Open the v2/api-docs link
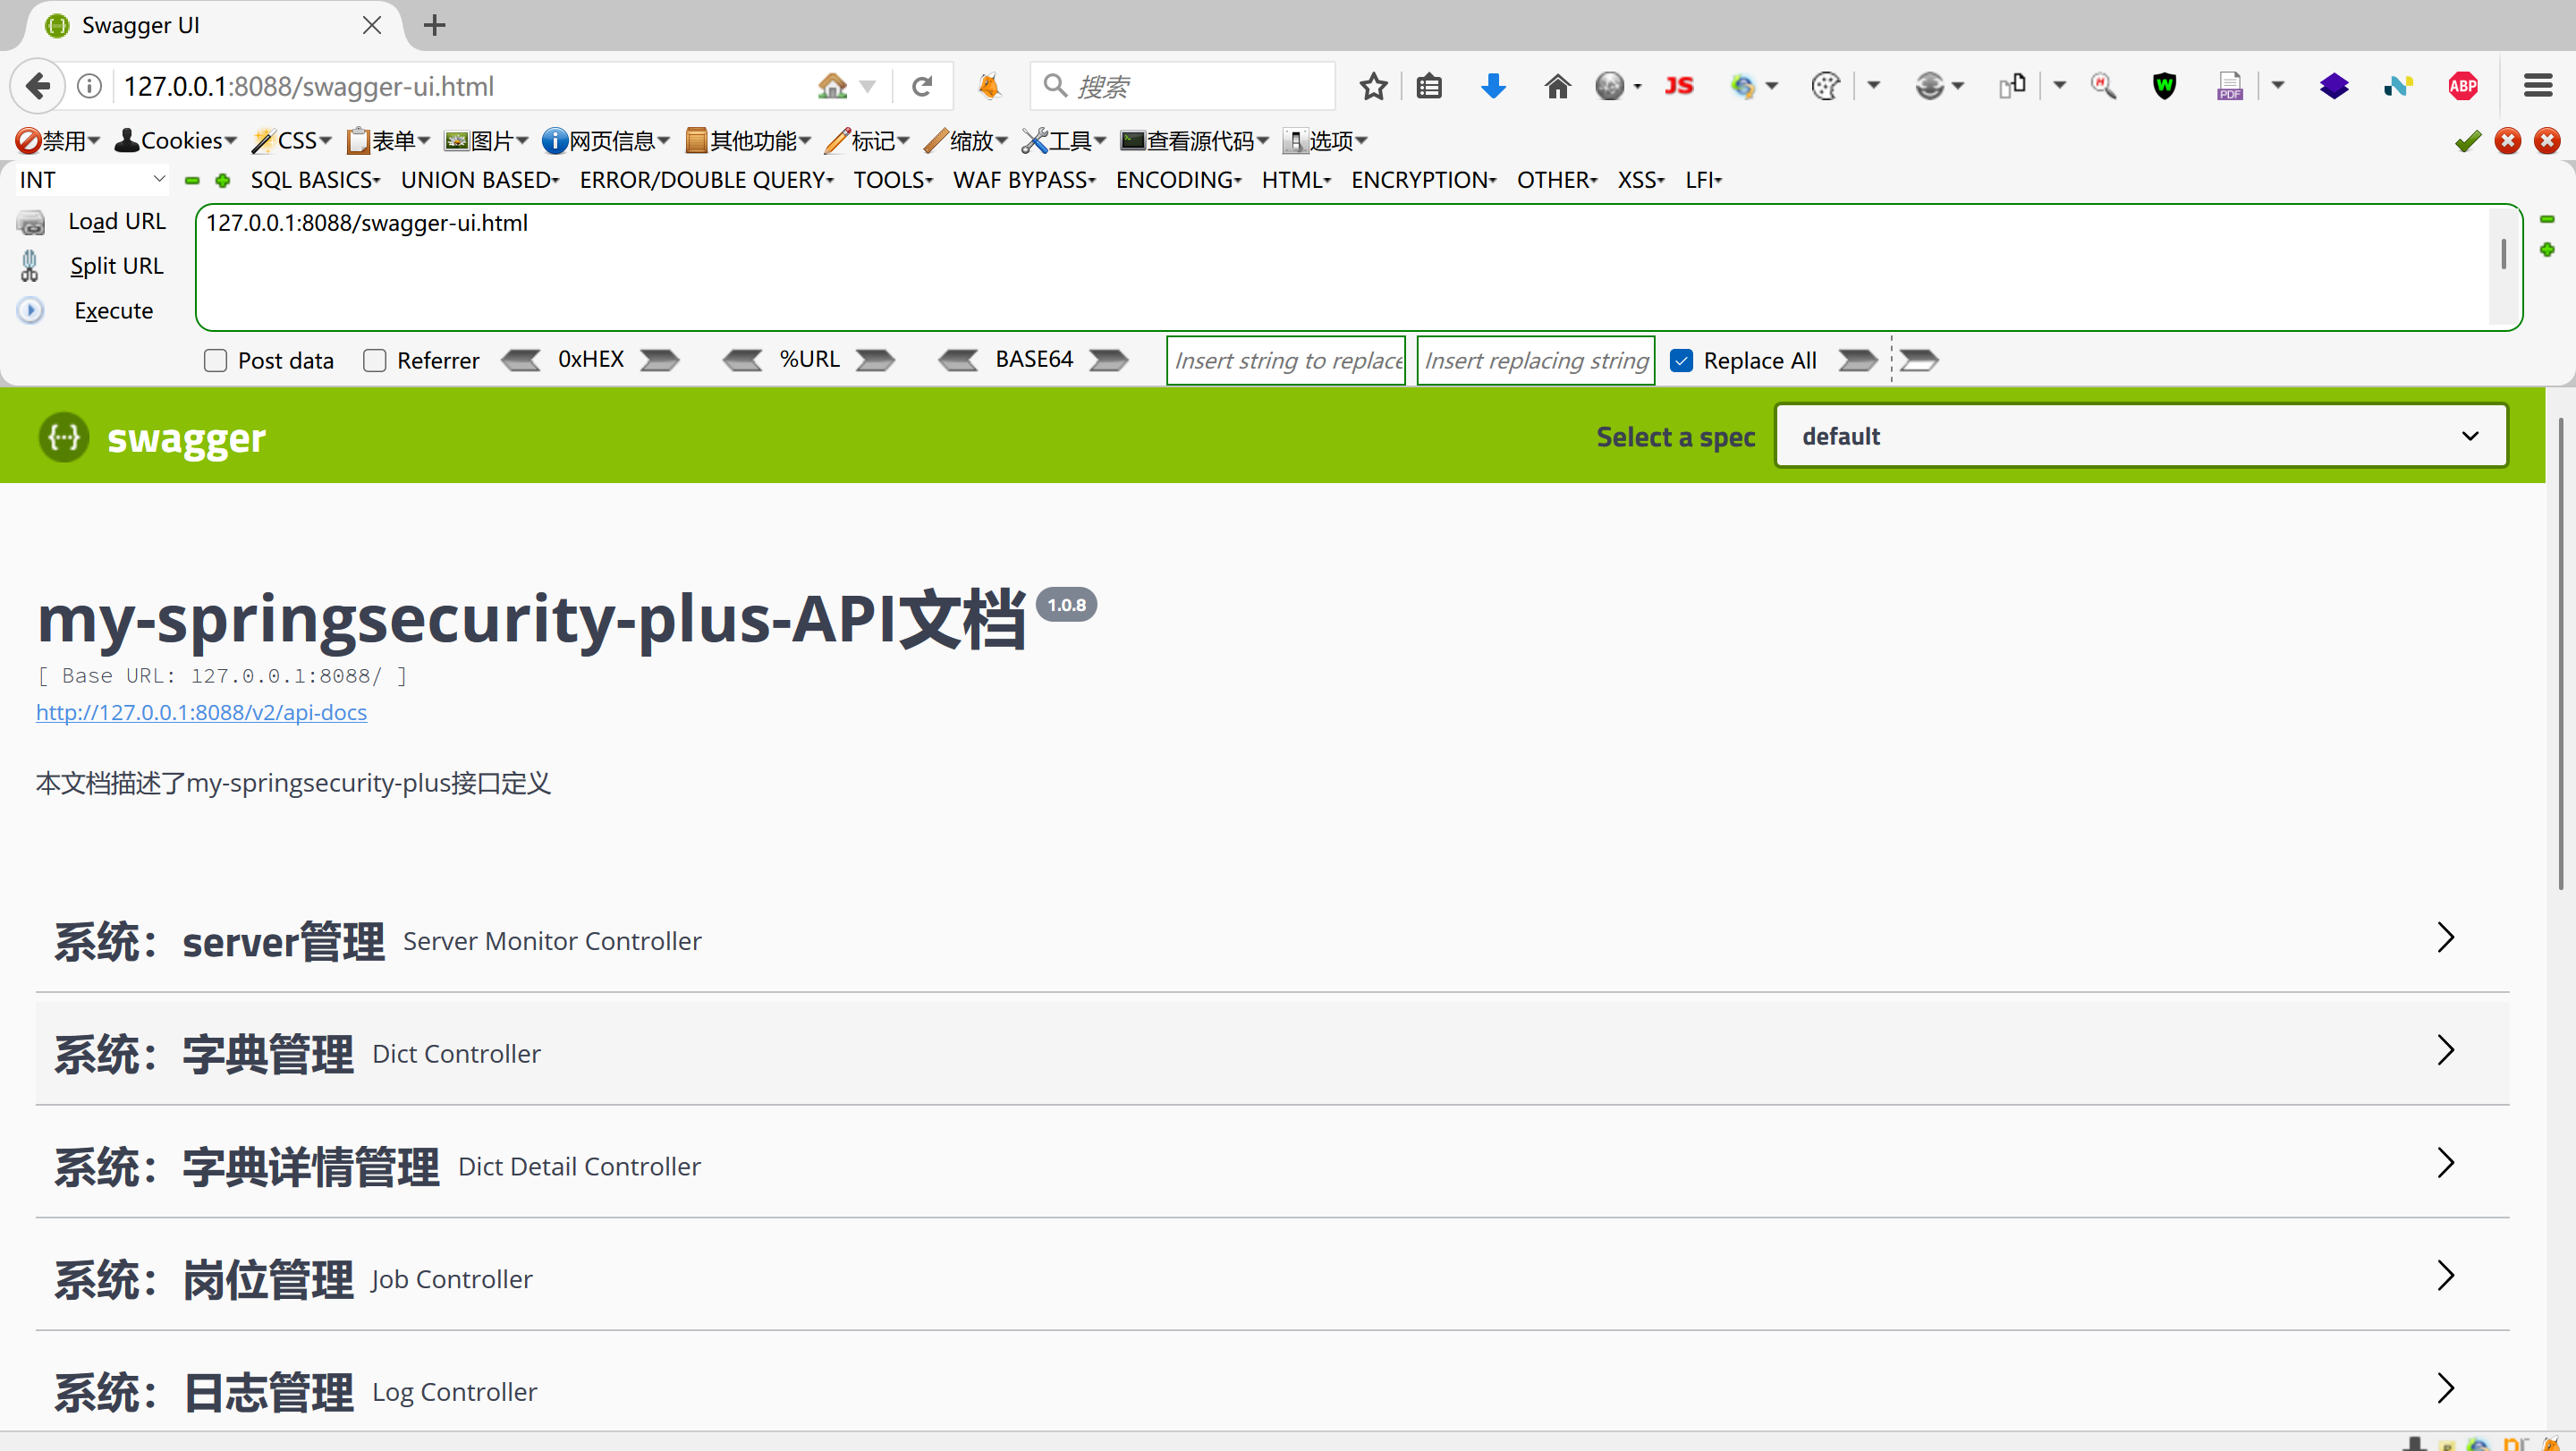2576x1451 pixels. click(201, 712)
